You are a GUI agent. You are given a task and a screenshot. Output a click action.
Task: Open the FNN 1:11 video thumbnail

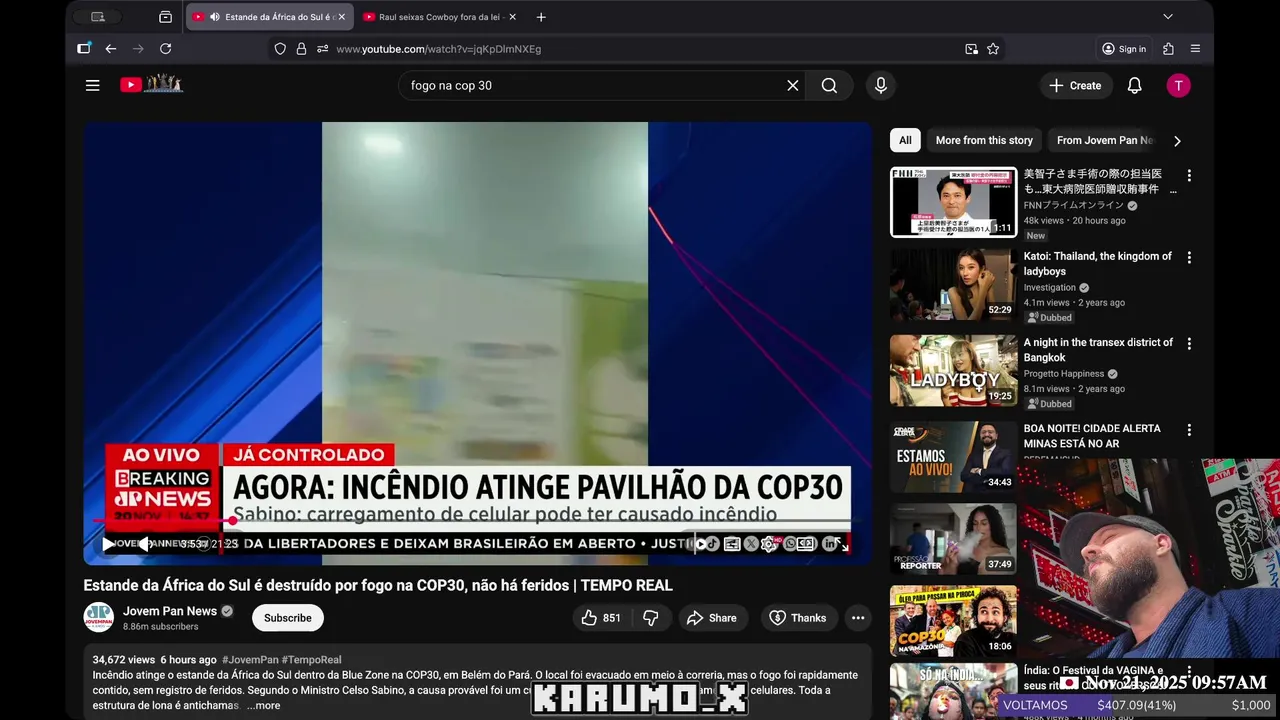pyautogui.click(x=954, y=202)
